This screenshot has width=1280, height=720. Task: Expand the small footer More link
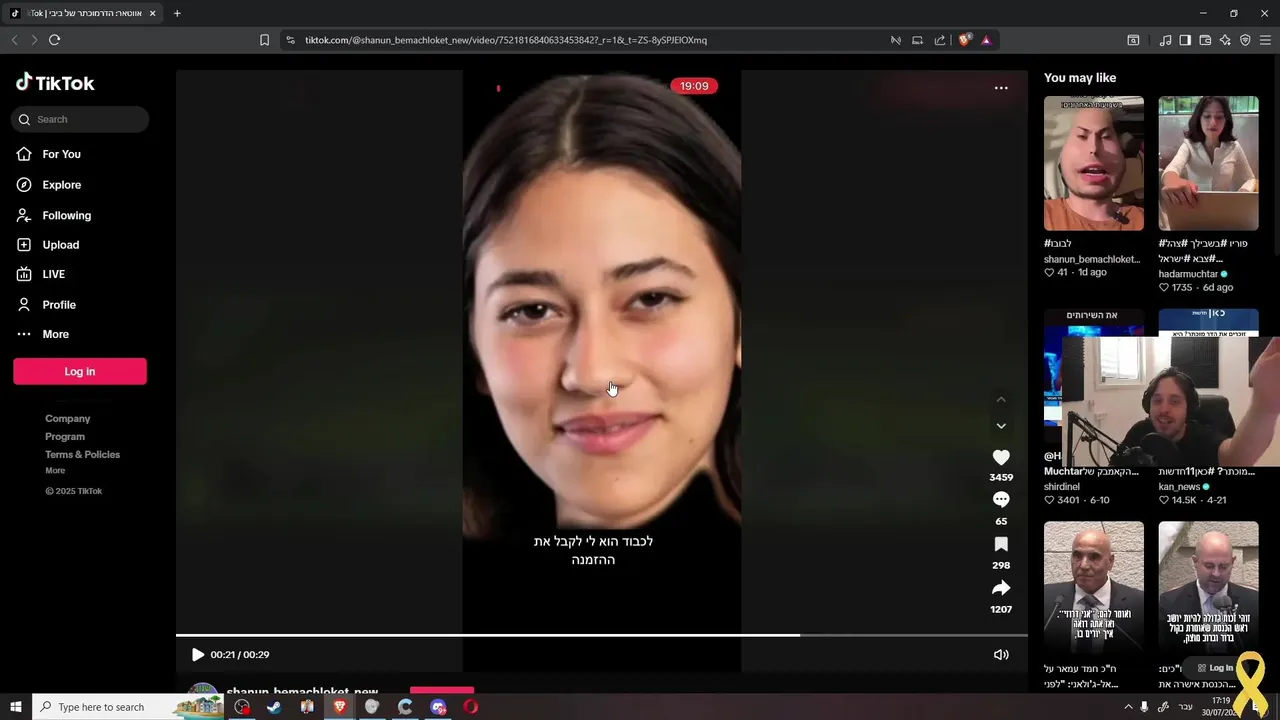click(55, 471)
